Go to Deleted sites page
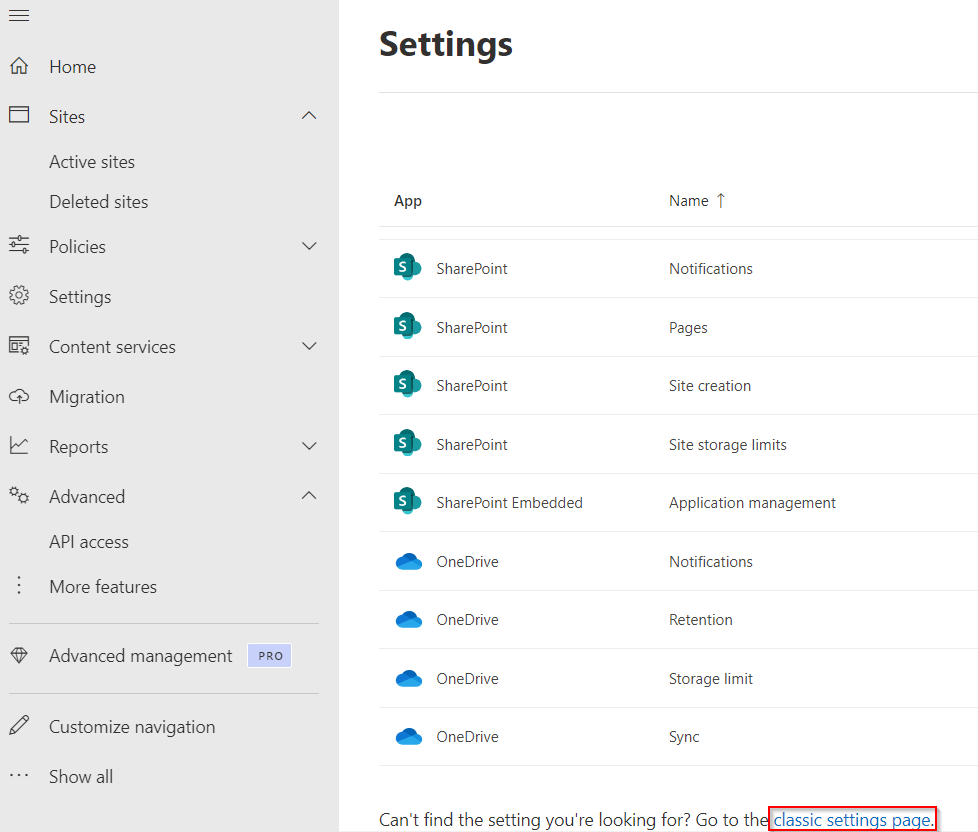Viewport: 978px width, 832px height. click(99, 202)
